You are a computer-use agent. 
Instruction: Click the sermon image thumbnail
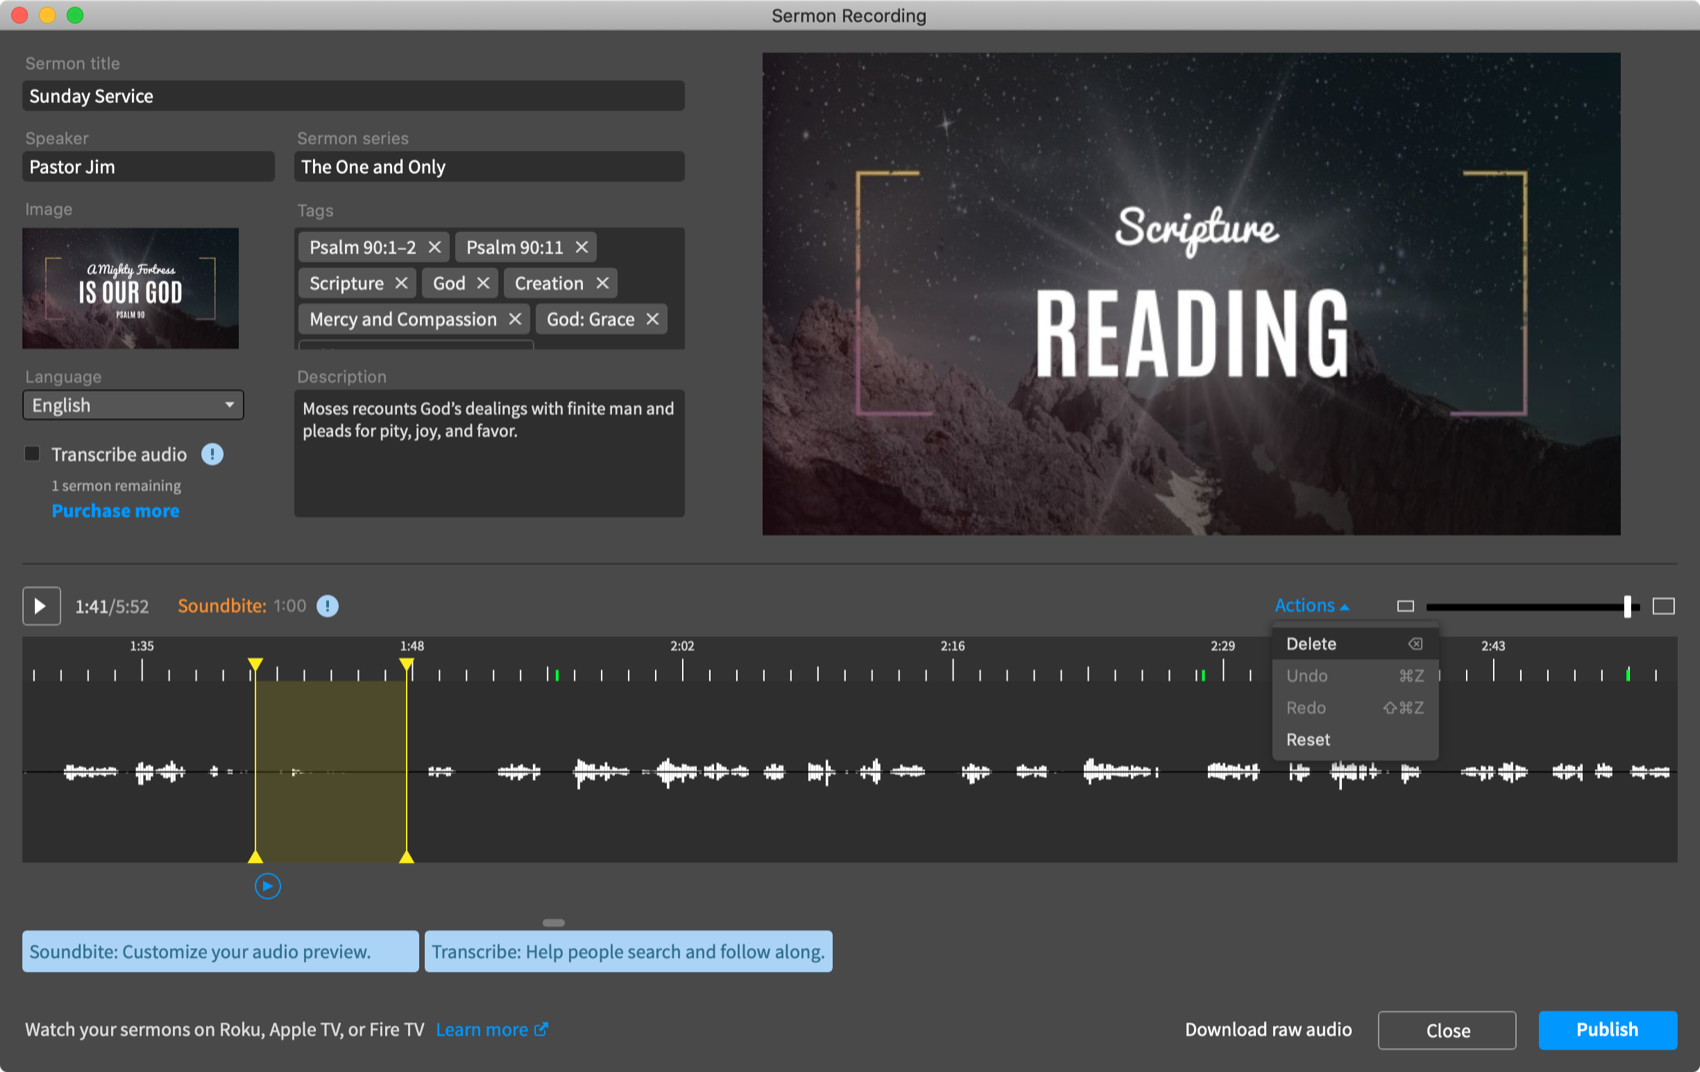tap(131, 289)
